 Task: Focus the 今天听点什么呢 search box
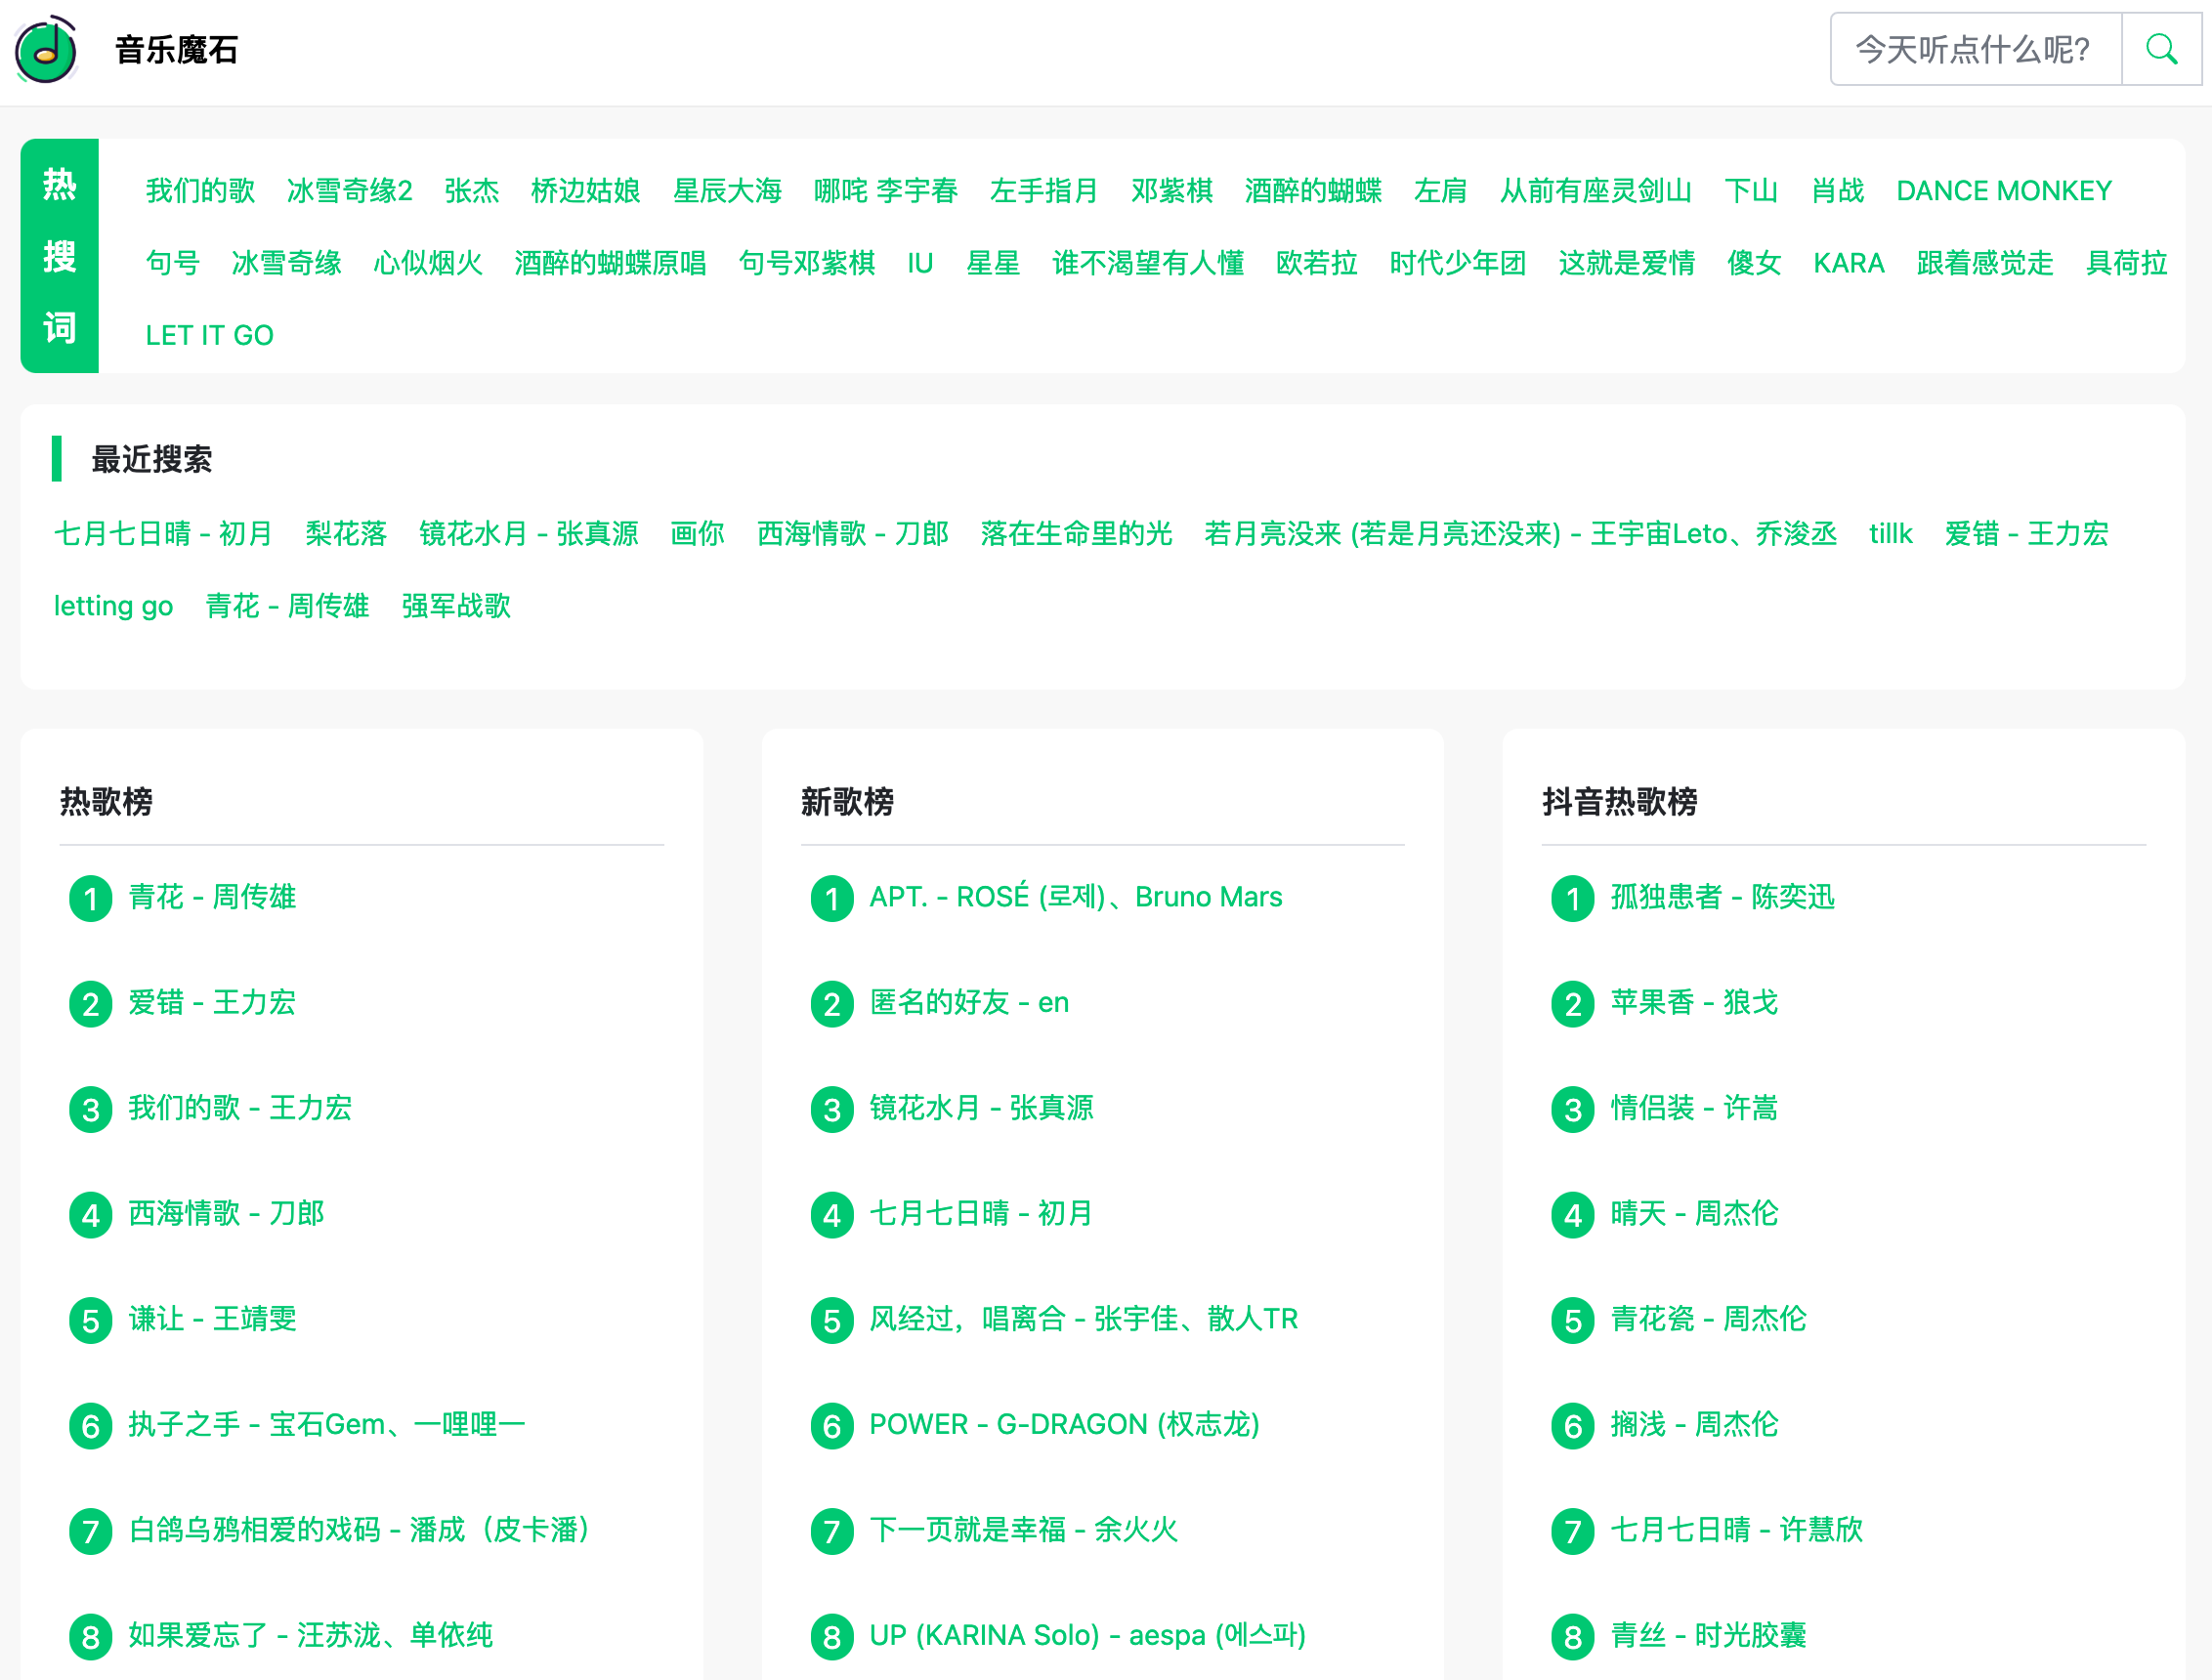point(1974,49)
